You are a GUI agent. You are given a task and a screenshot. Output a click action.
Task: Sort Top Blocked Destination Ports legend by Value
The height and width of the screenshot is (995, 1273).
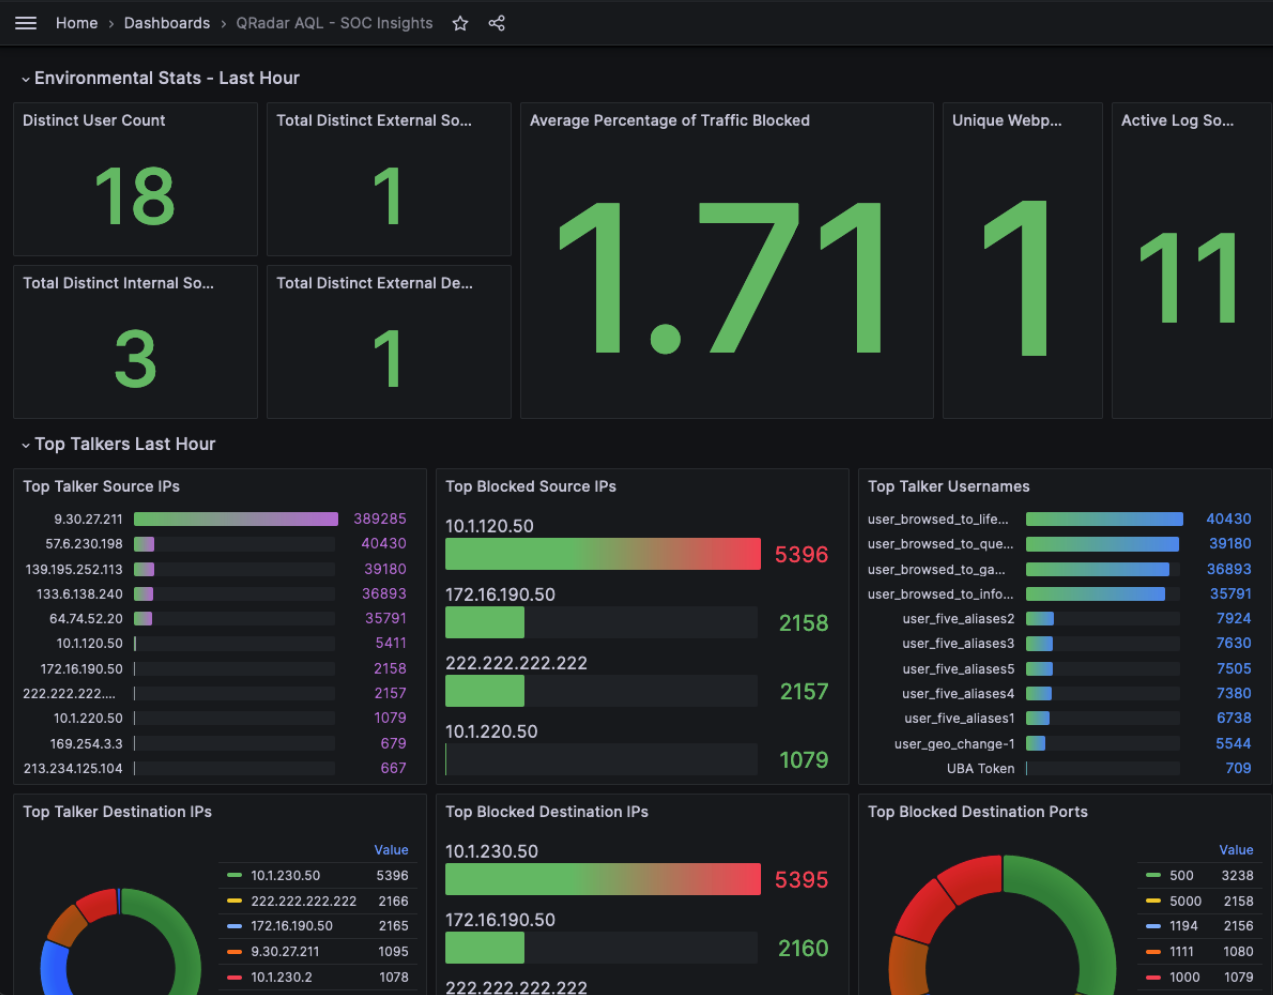pos(1236,850)
